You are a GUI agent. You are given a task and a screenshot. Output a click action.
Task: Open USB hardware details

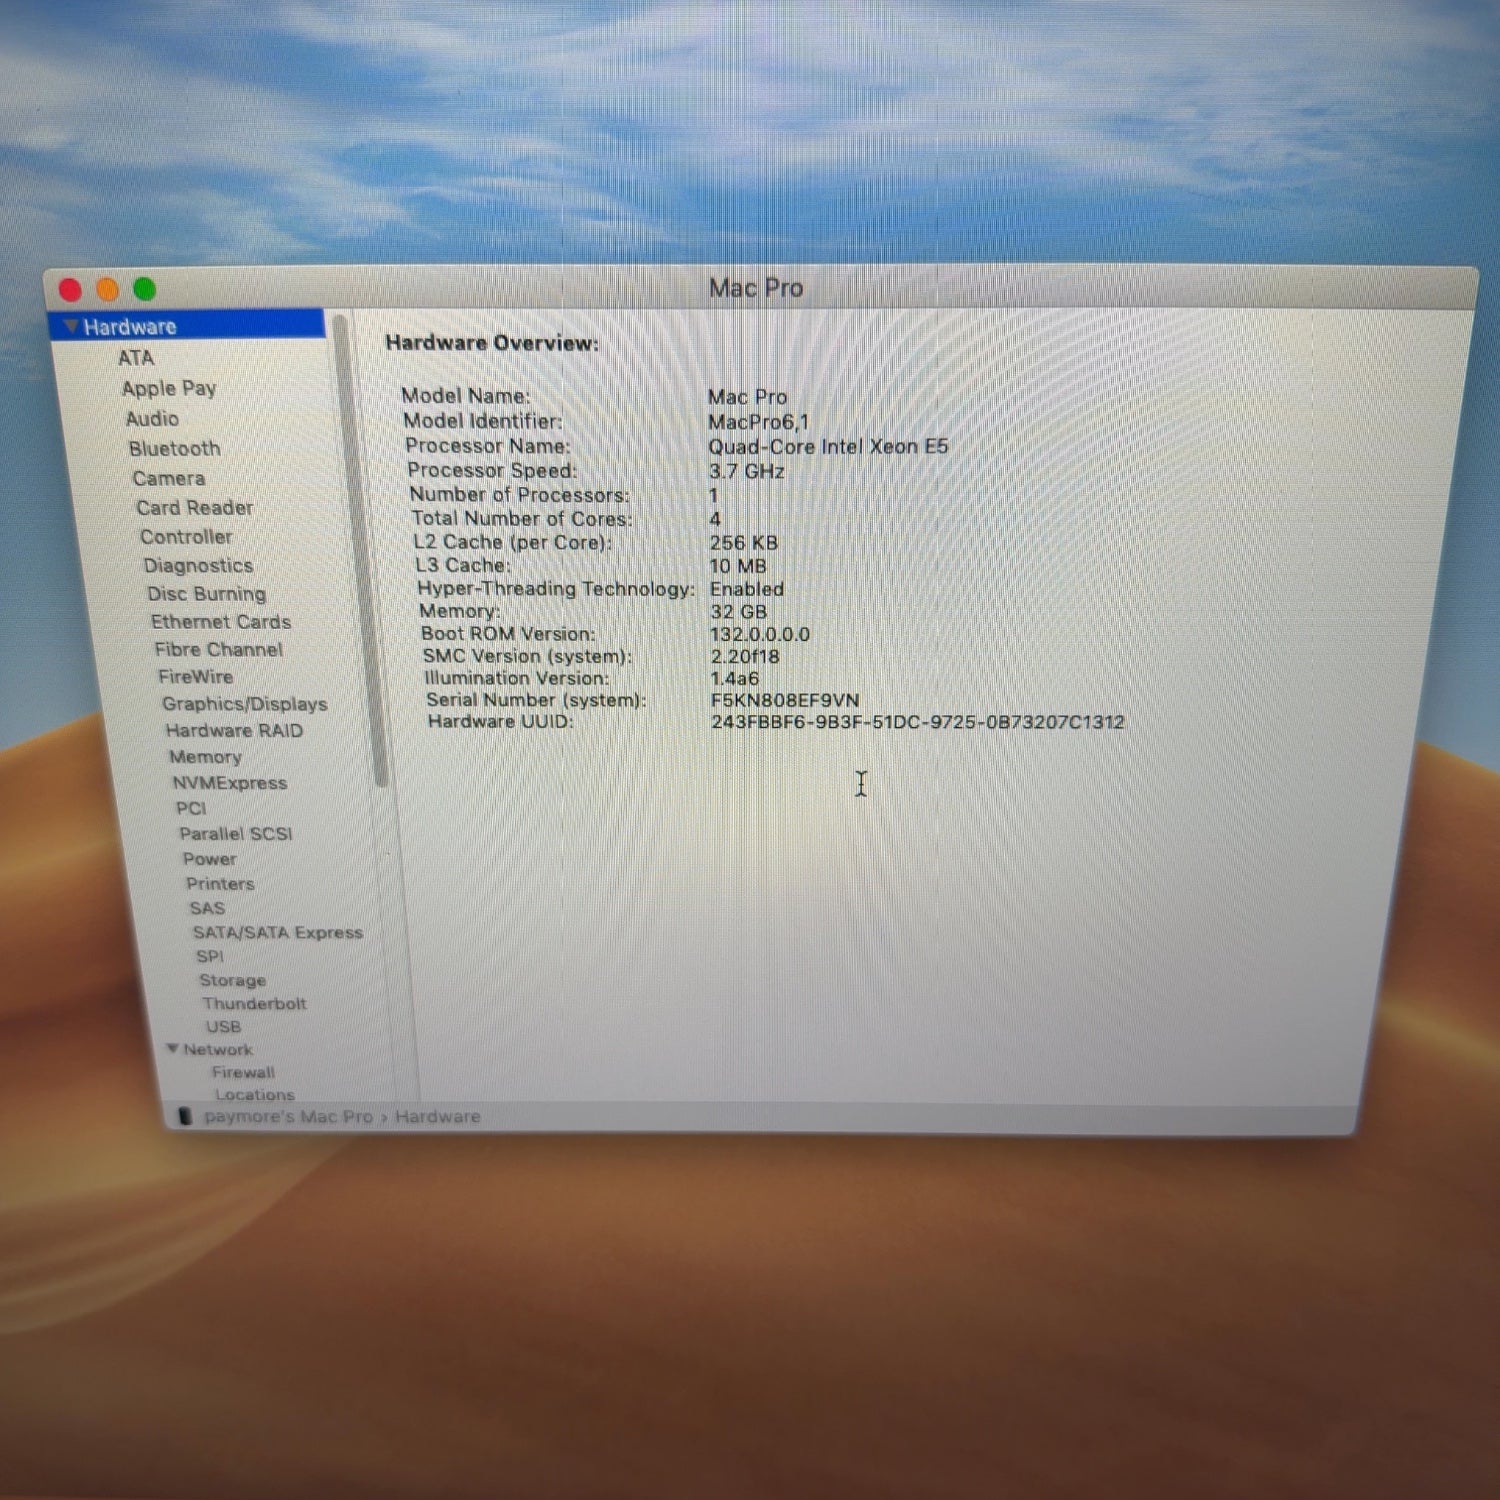[223, 1027]
